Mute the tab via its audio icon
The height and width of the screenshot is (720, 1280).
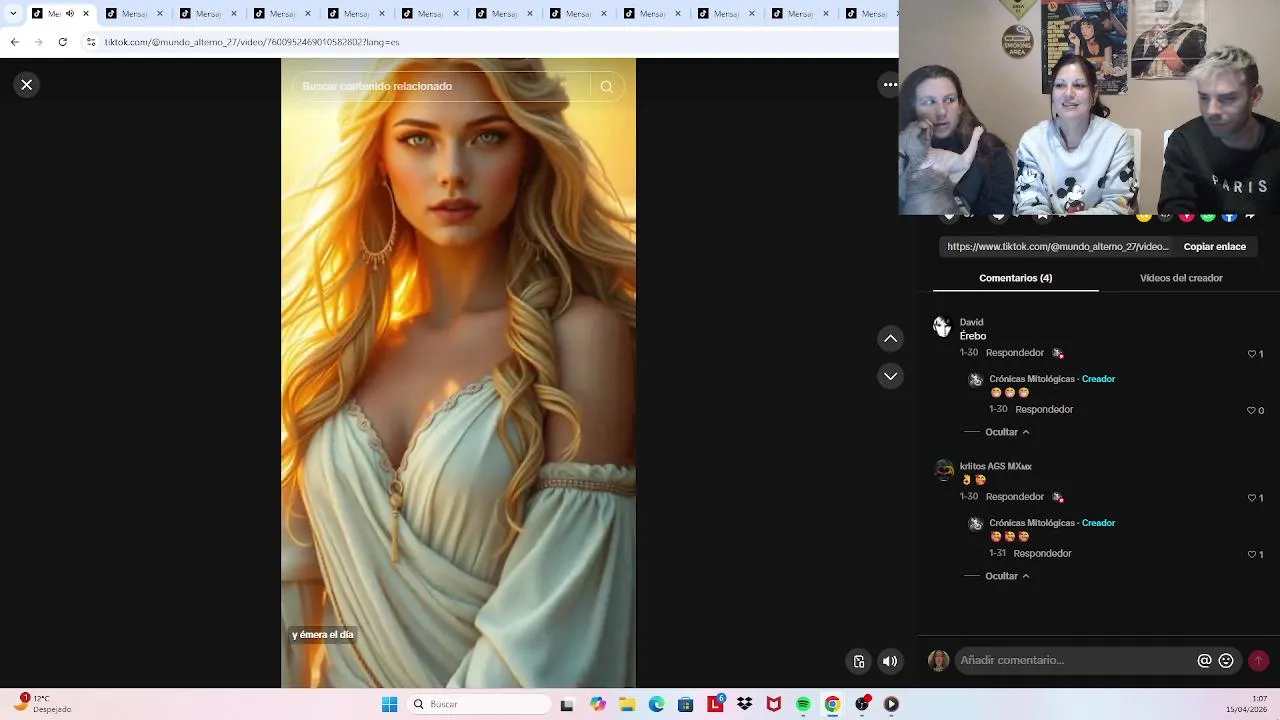70,14
